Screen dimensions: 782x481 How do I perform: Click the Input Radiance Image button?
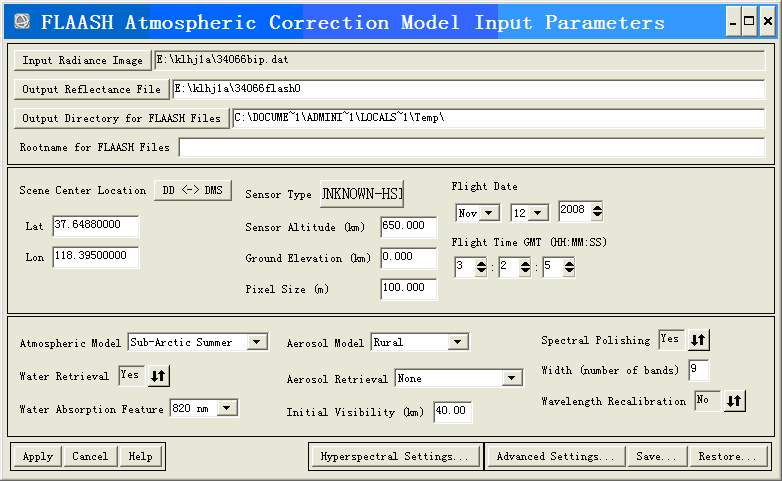coord(82,60)
